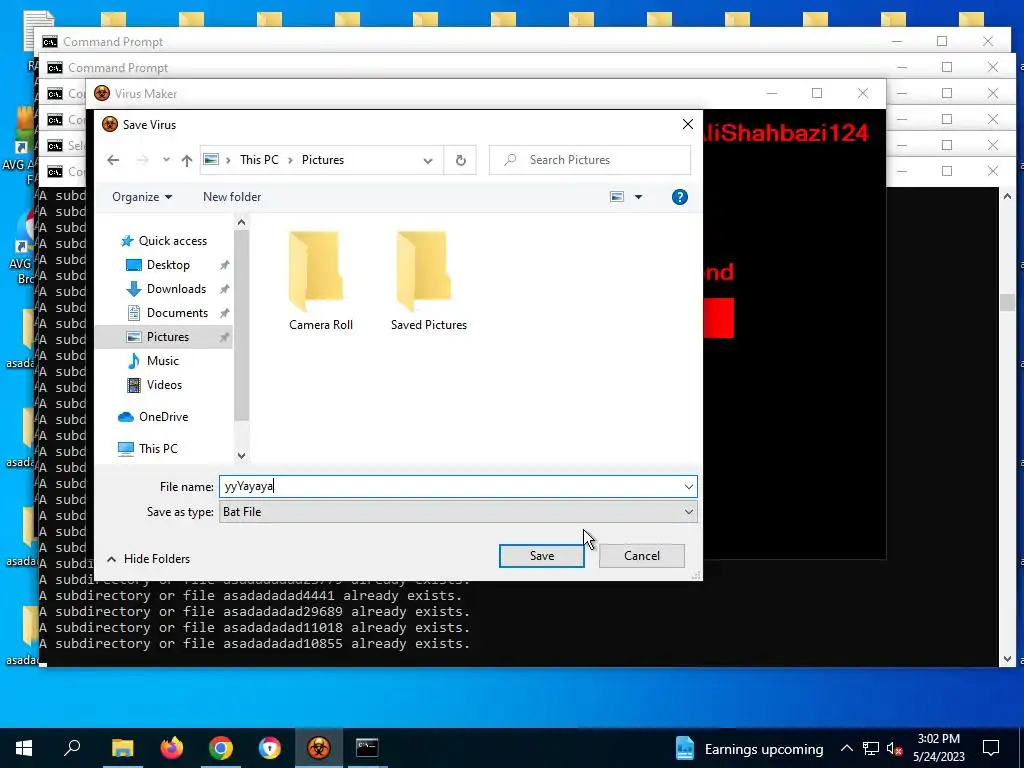Viewport: 1024px width, 768px height.
Task: Open File Explorer from the taskbar
Action: click(x=122, y=748)
